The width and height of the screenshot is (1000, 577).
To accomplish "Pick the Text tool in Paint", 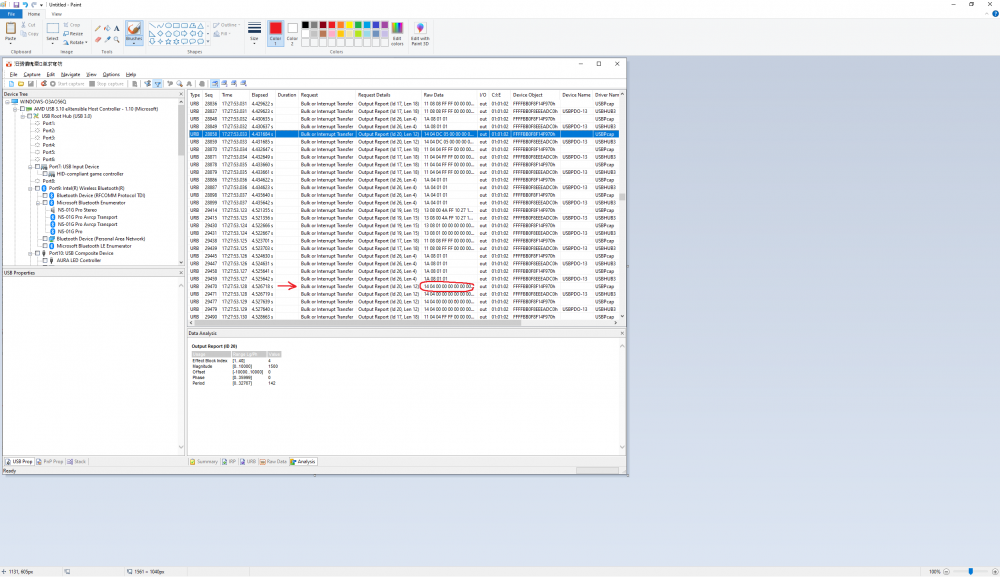I will pyautogui.click(x=117, y=29).
